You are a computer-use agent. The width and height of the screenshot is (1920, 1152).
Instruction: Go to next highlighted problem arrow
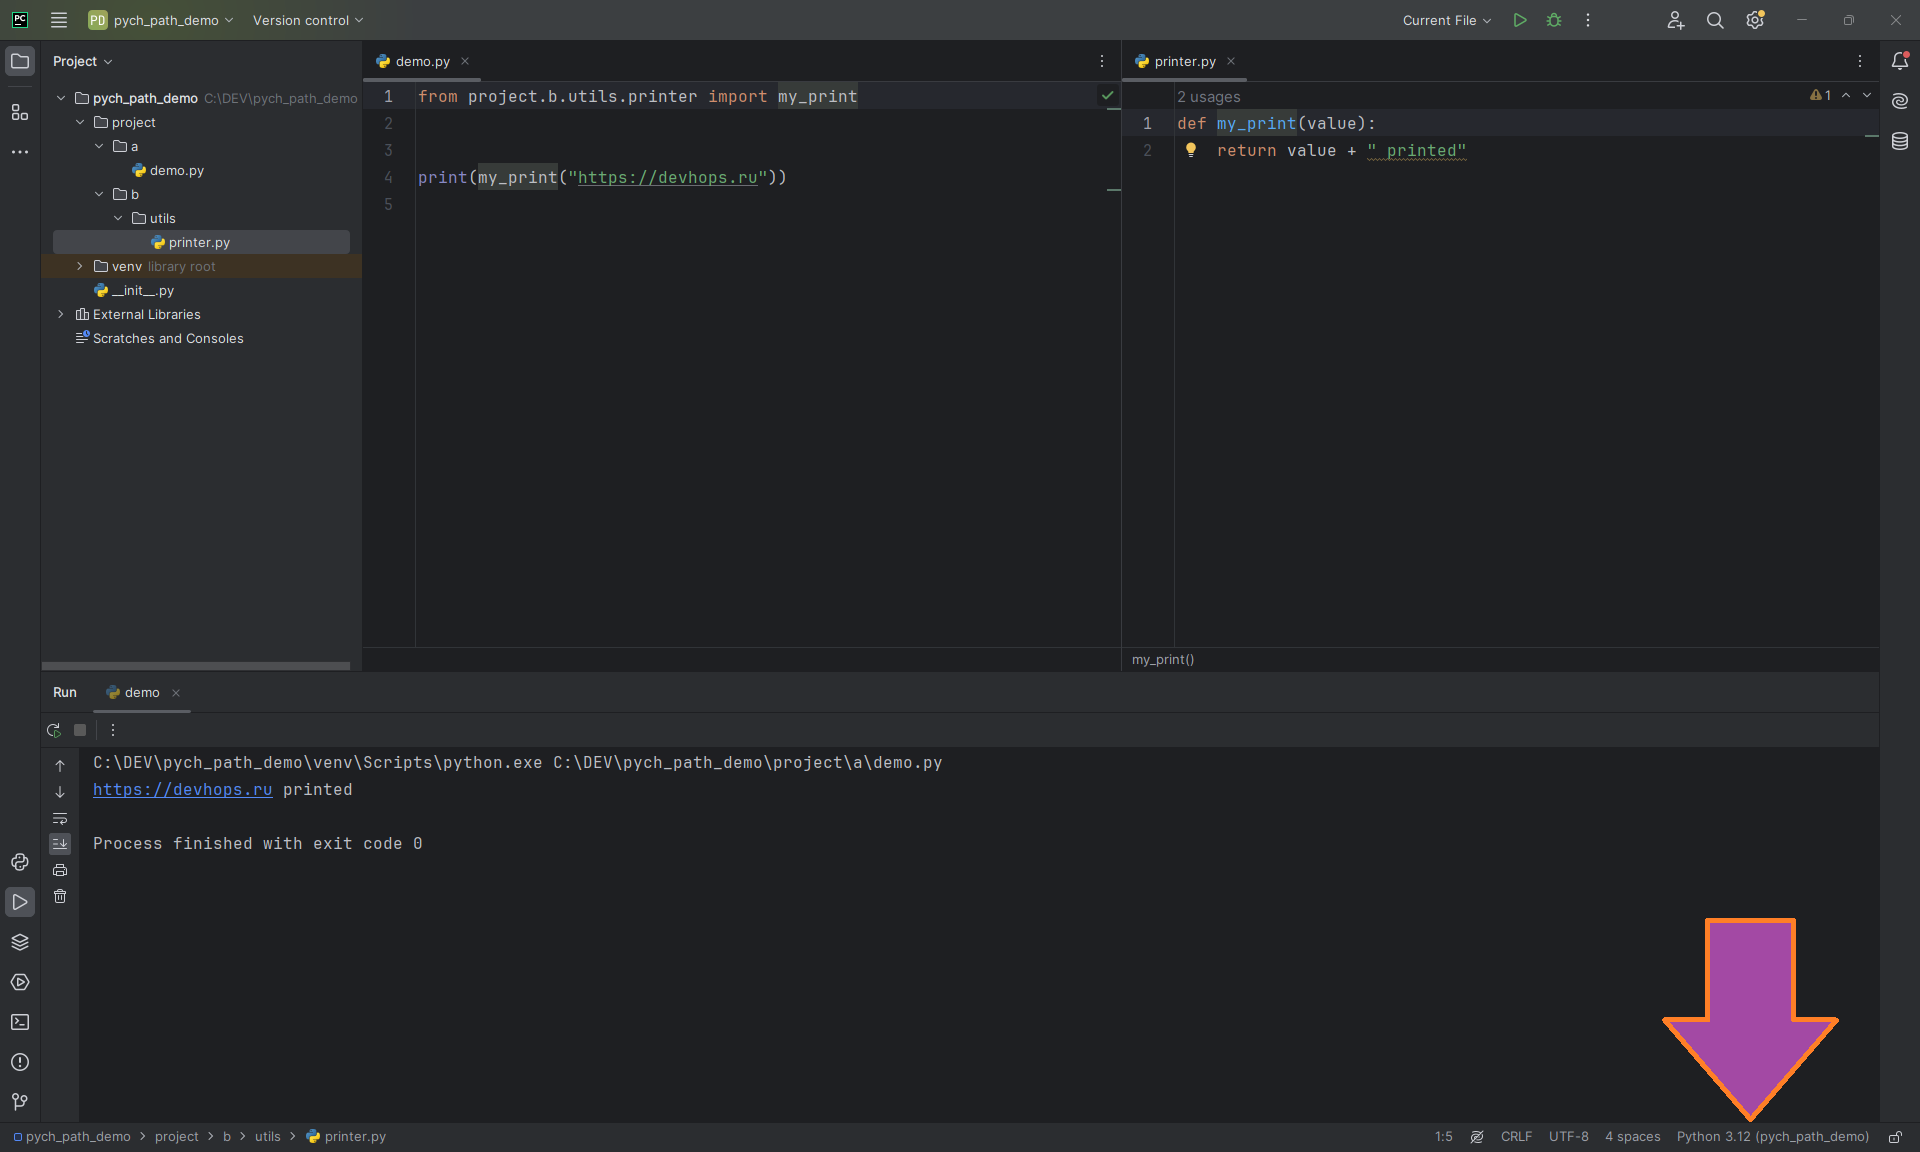point(1867,96)
